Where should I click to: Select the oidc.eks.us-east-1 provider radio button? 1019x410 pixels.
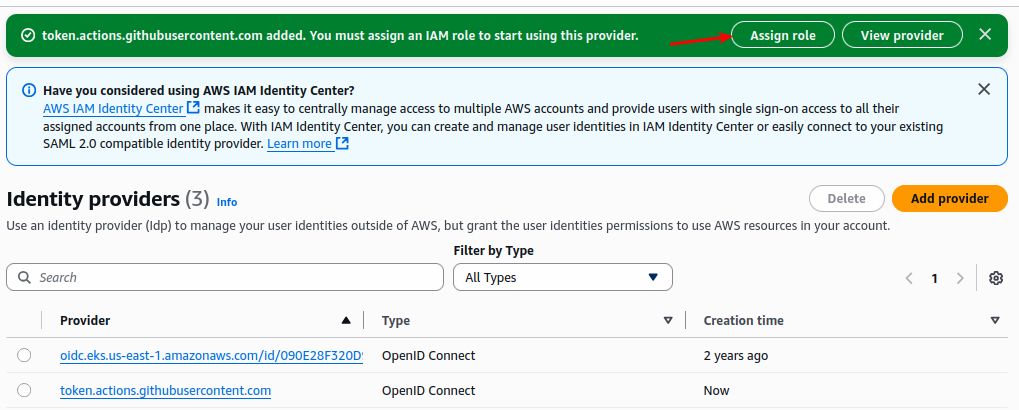[x=24, y=355]
